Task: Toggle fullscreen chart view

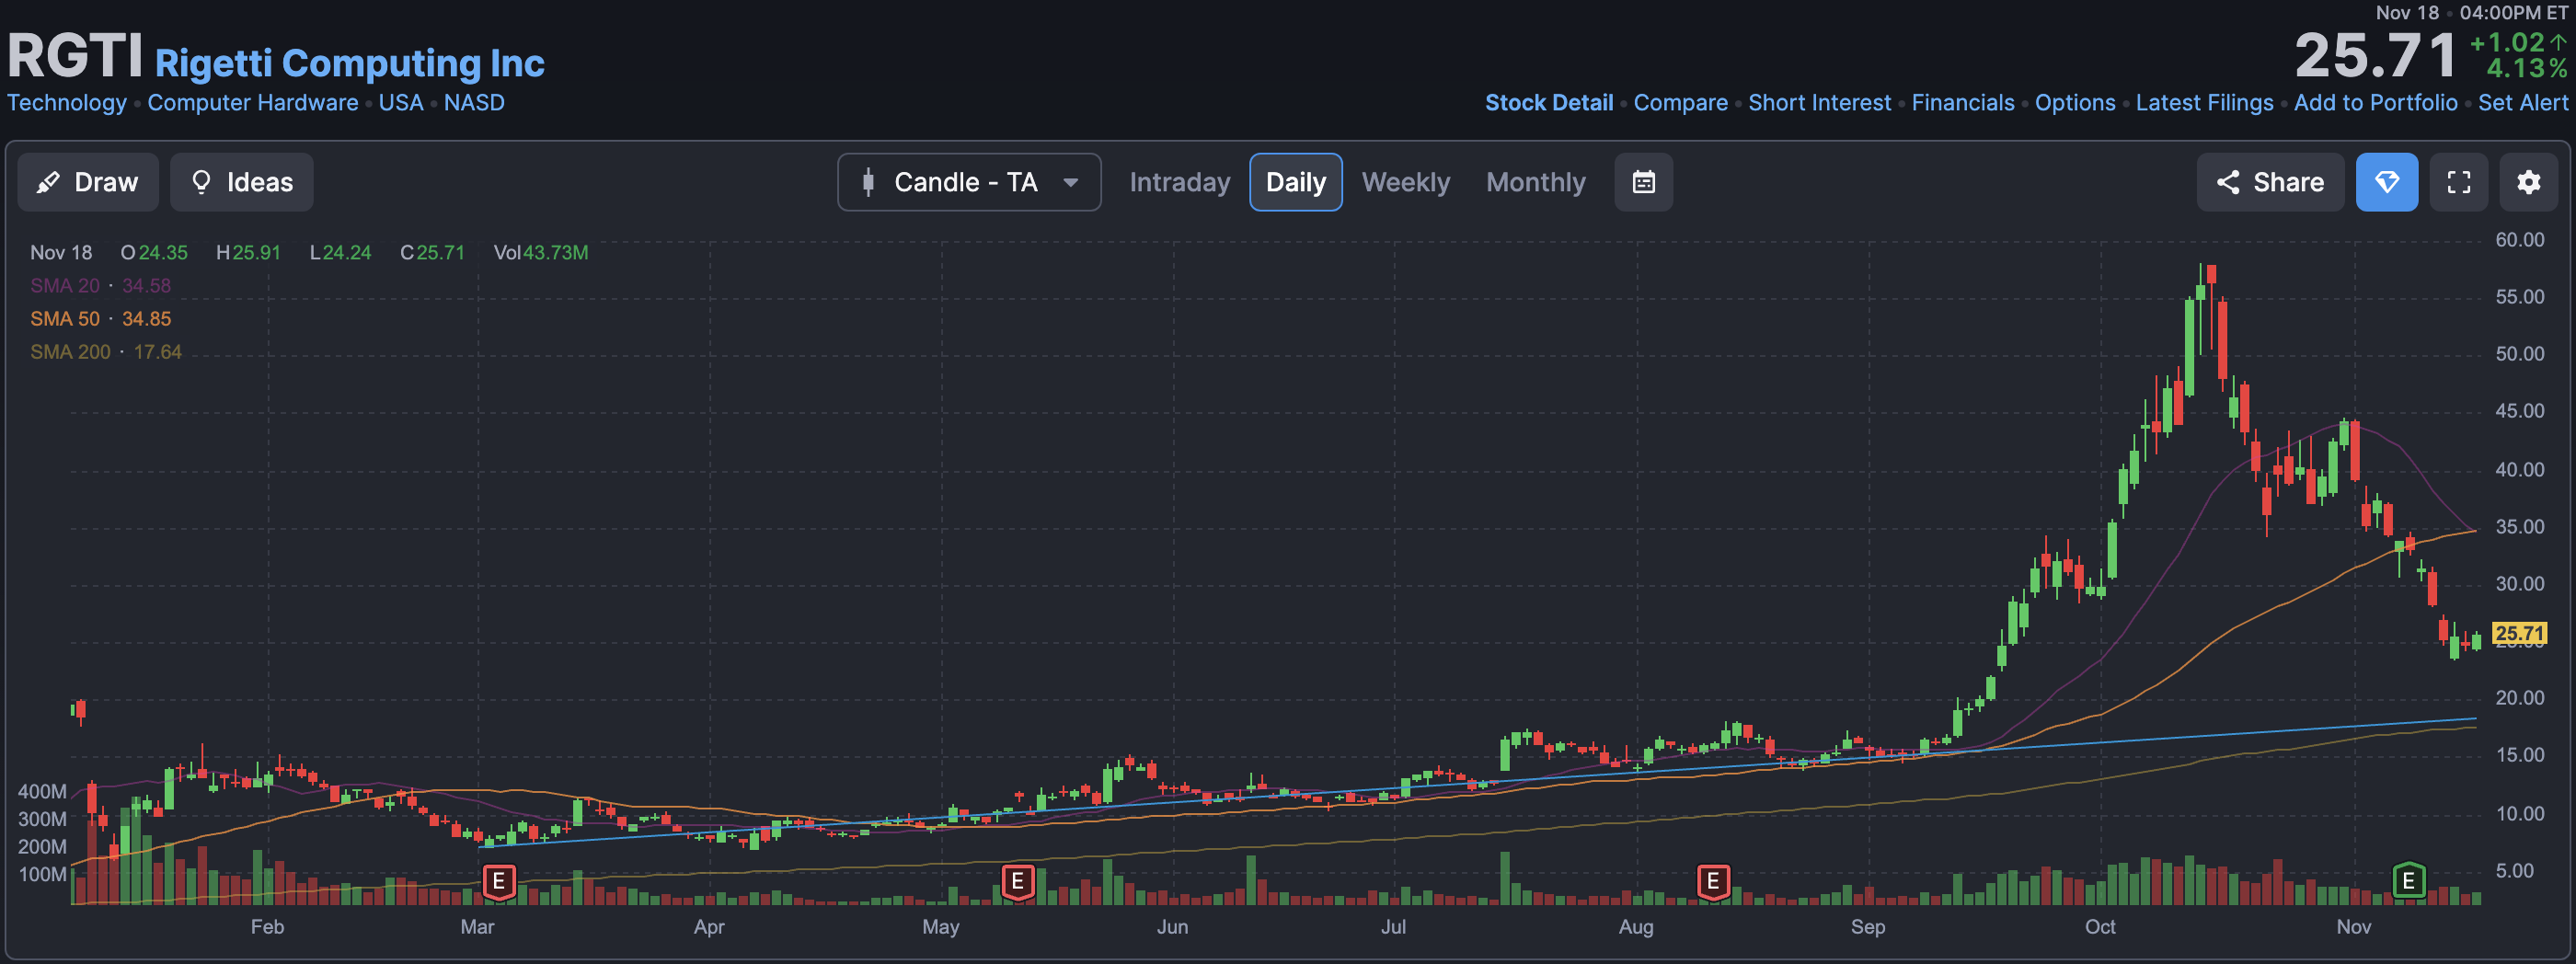Action: (2459, 182)
